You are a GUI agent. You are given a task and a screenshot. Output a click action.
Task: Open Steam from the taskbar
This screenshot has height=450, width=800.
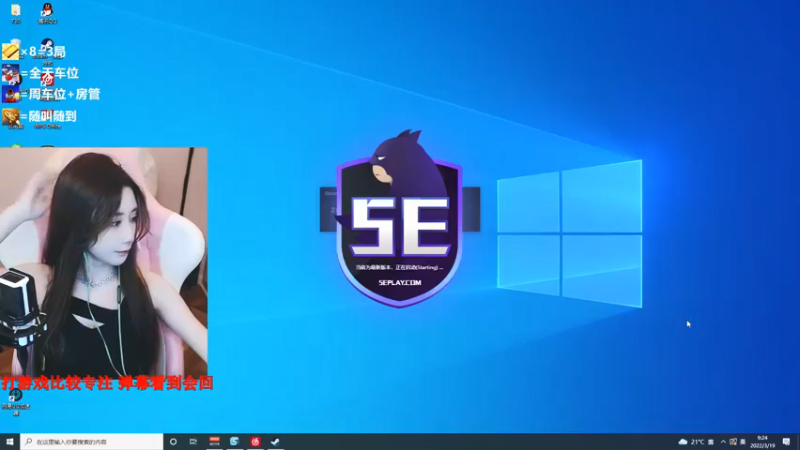pyautogui.click(x=275, y=442)
